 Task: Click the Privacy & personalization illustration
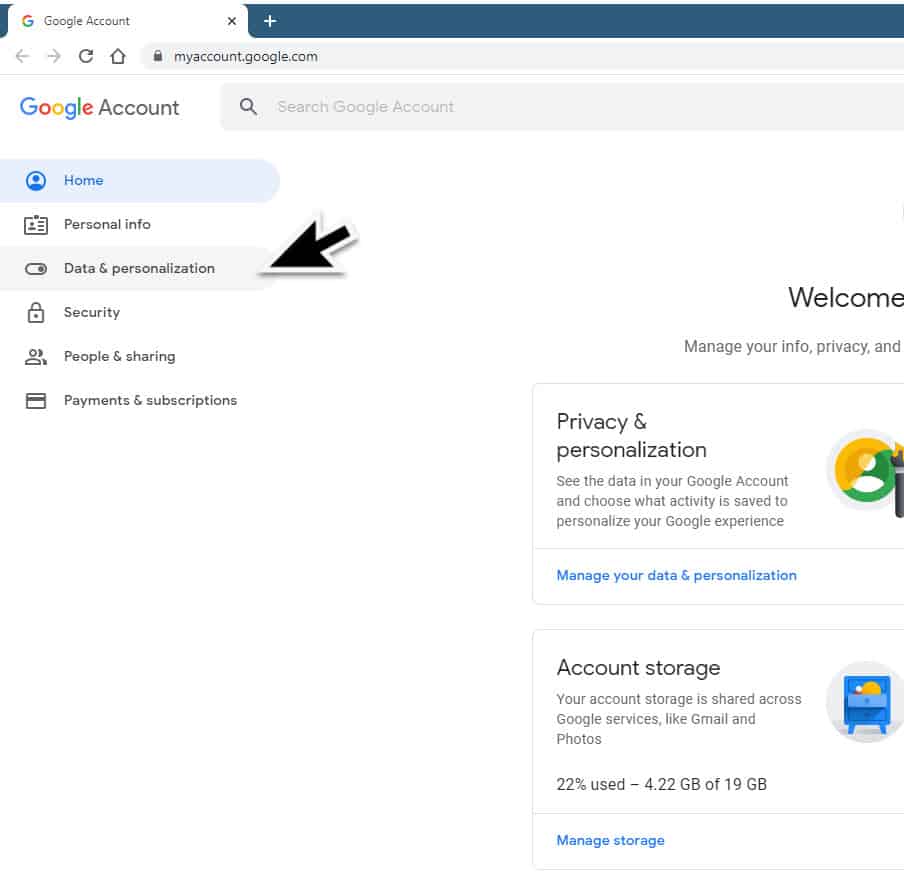866,470
